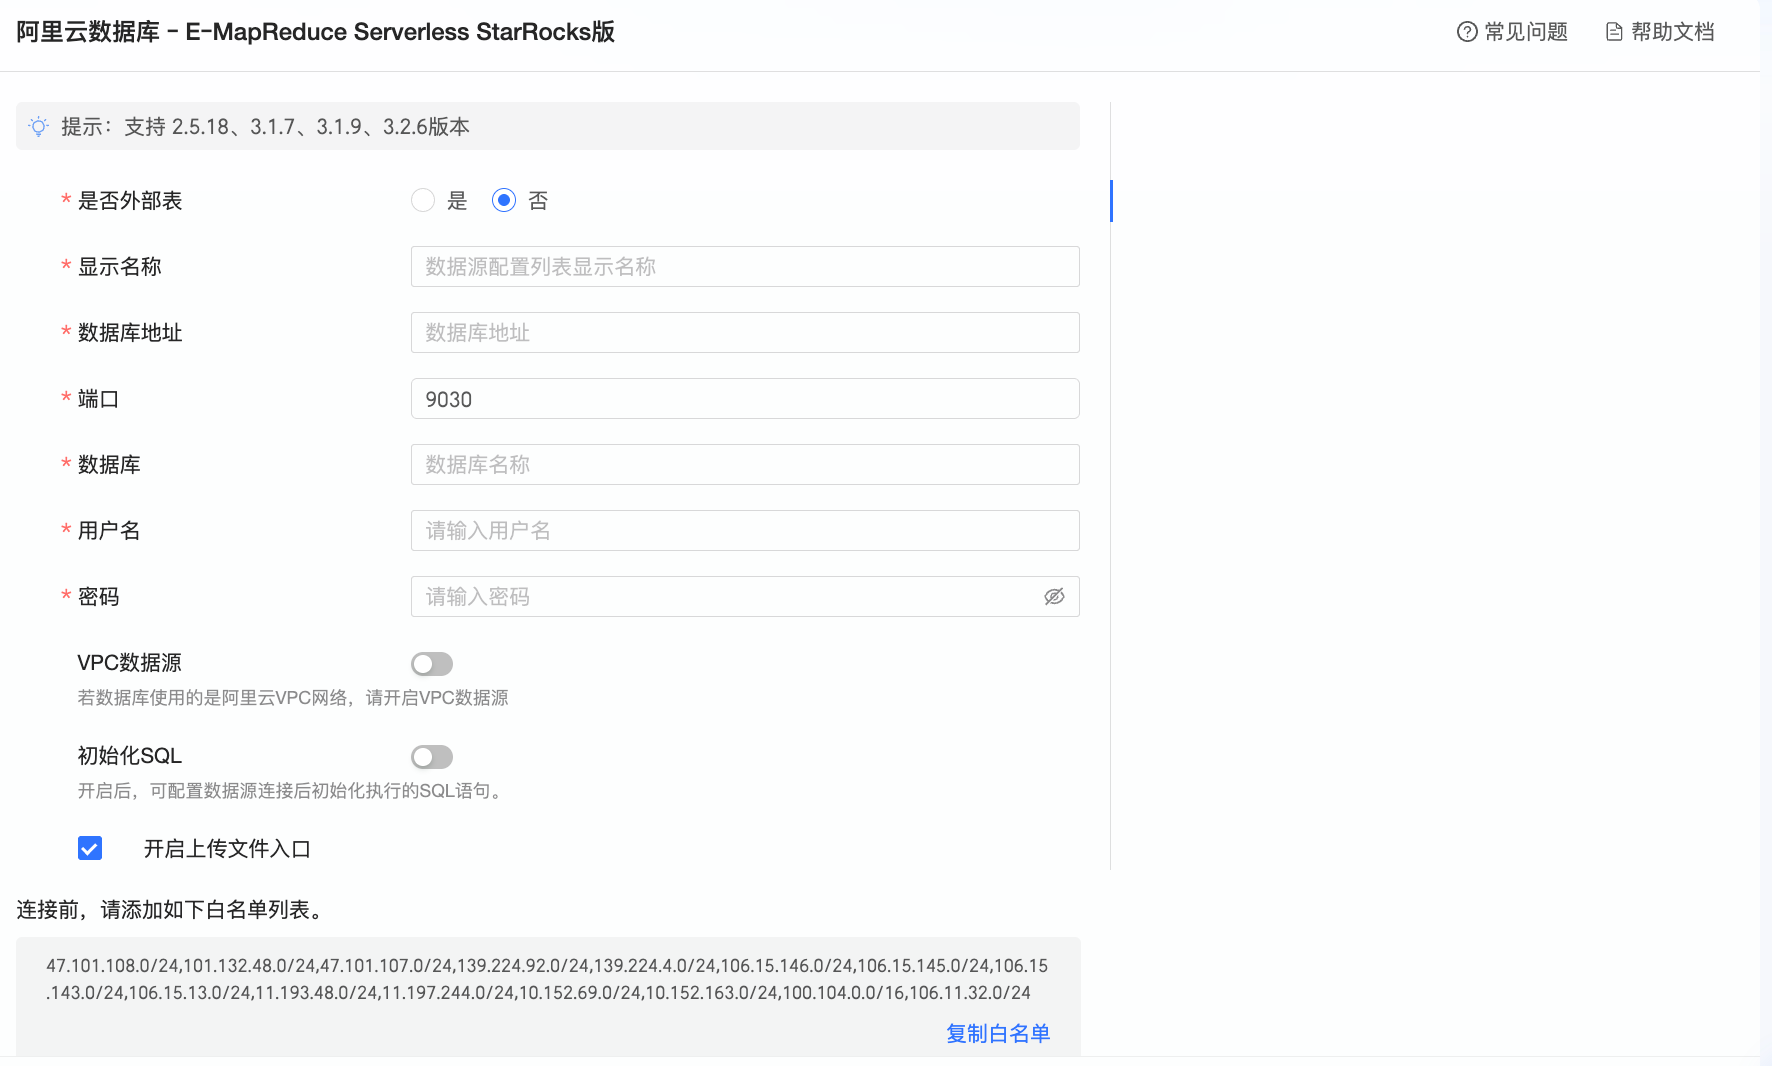Click the VPC数据源 hint description text
Image resolution: width=1772 pixels, height=1066 pixels.
293,698
